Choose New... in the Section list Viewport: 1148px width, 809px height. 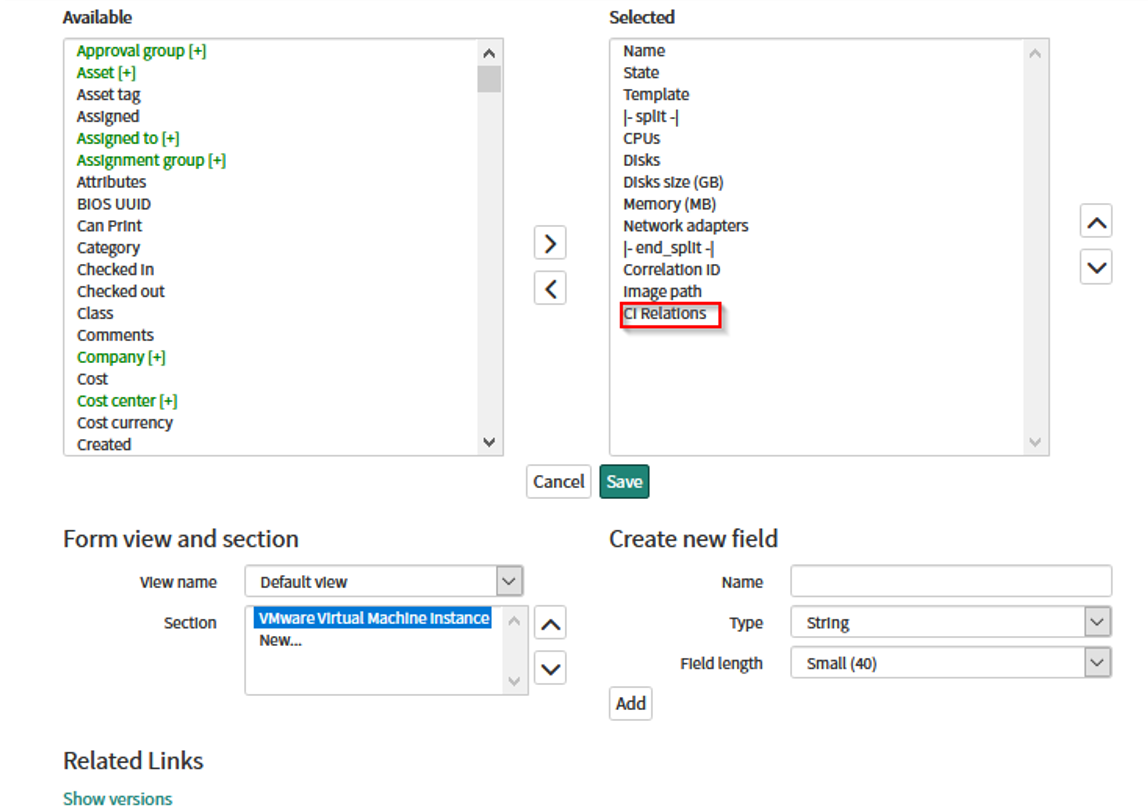point(280,641)
